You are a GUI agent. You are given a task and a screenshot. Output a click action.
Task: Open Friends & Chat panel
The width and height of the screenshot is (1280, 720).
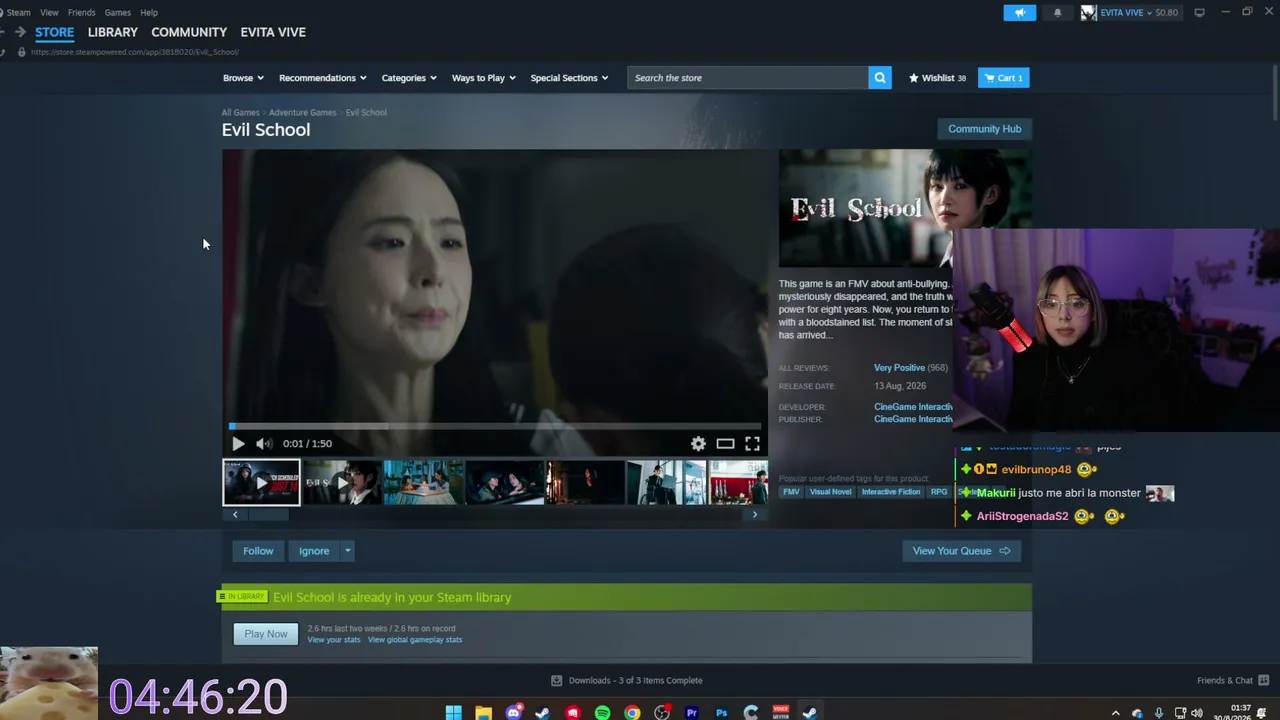[1231, 681]
